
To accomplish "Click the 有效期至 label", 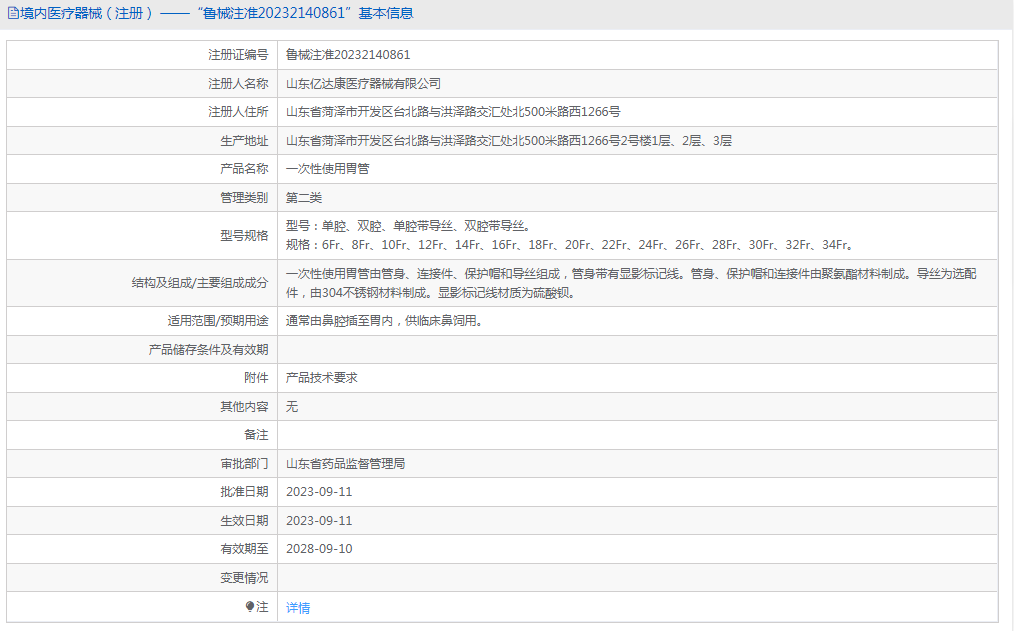I will (x=244, y=549).
